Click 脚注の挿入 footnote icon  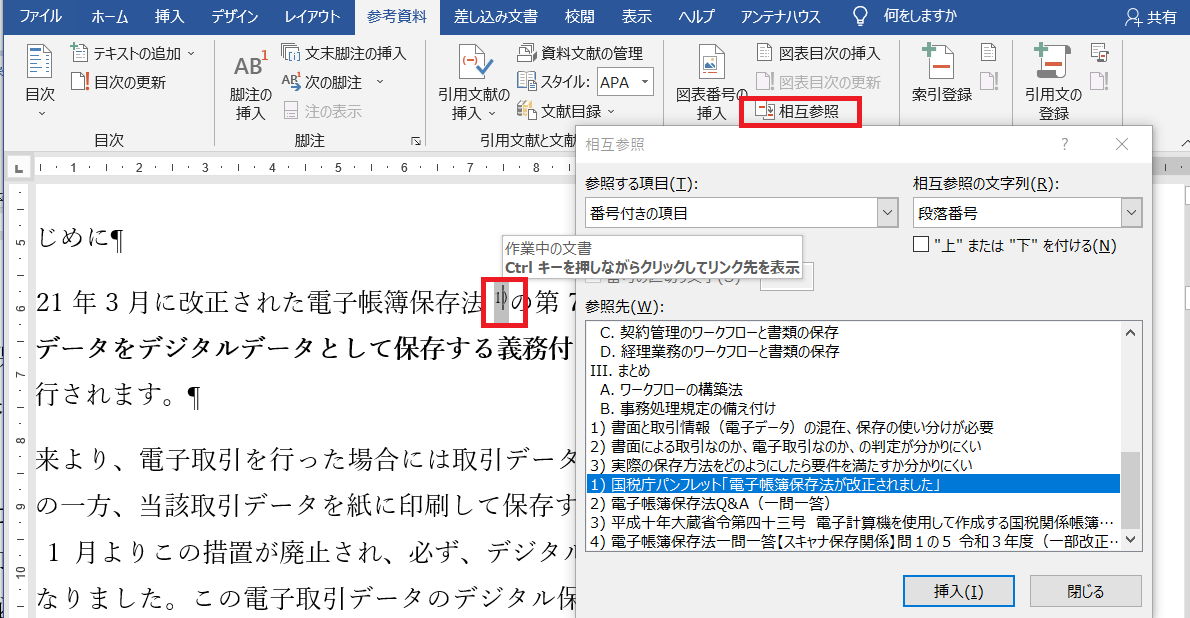(250, 68)
